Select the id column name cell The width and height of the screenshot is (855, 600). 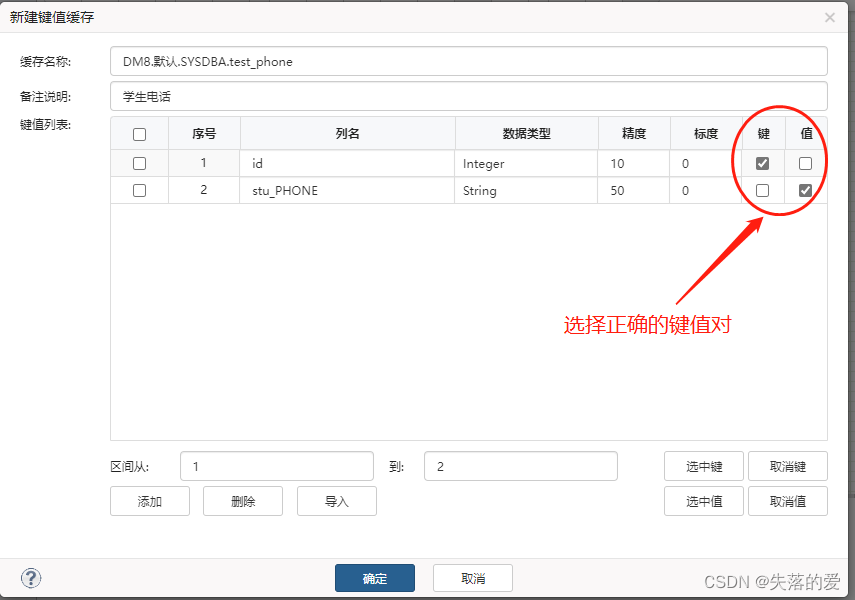click(x=347, y=163)
